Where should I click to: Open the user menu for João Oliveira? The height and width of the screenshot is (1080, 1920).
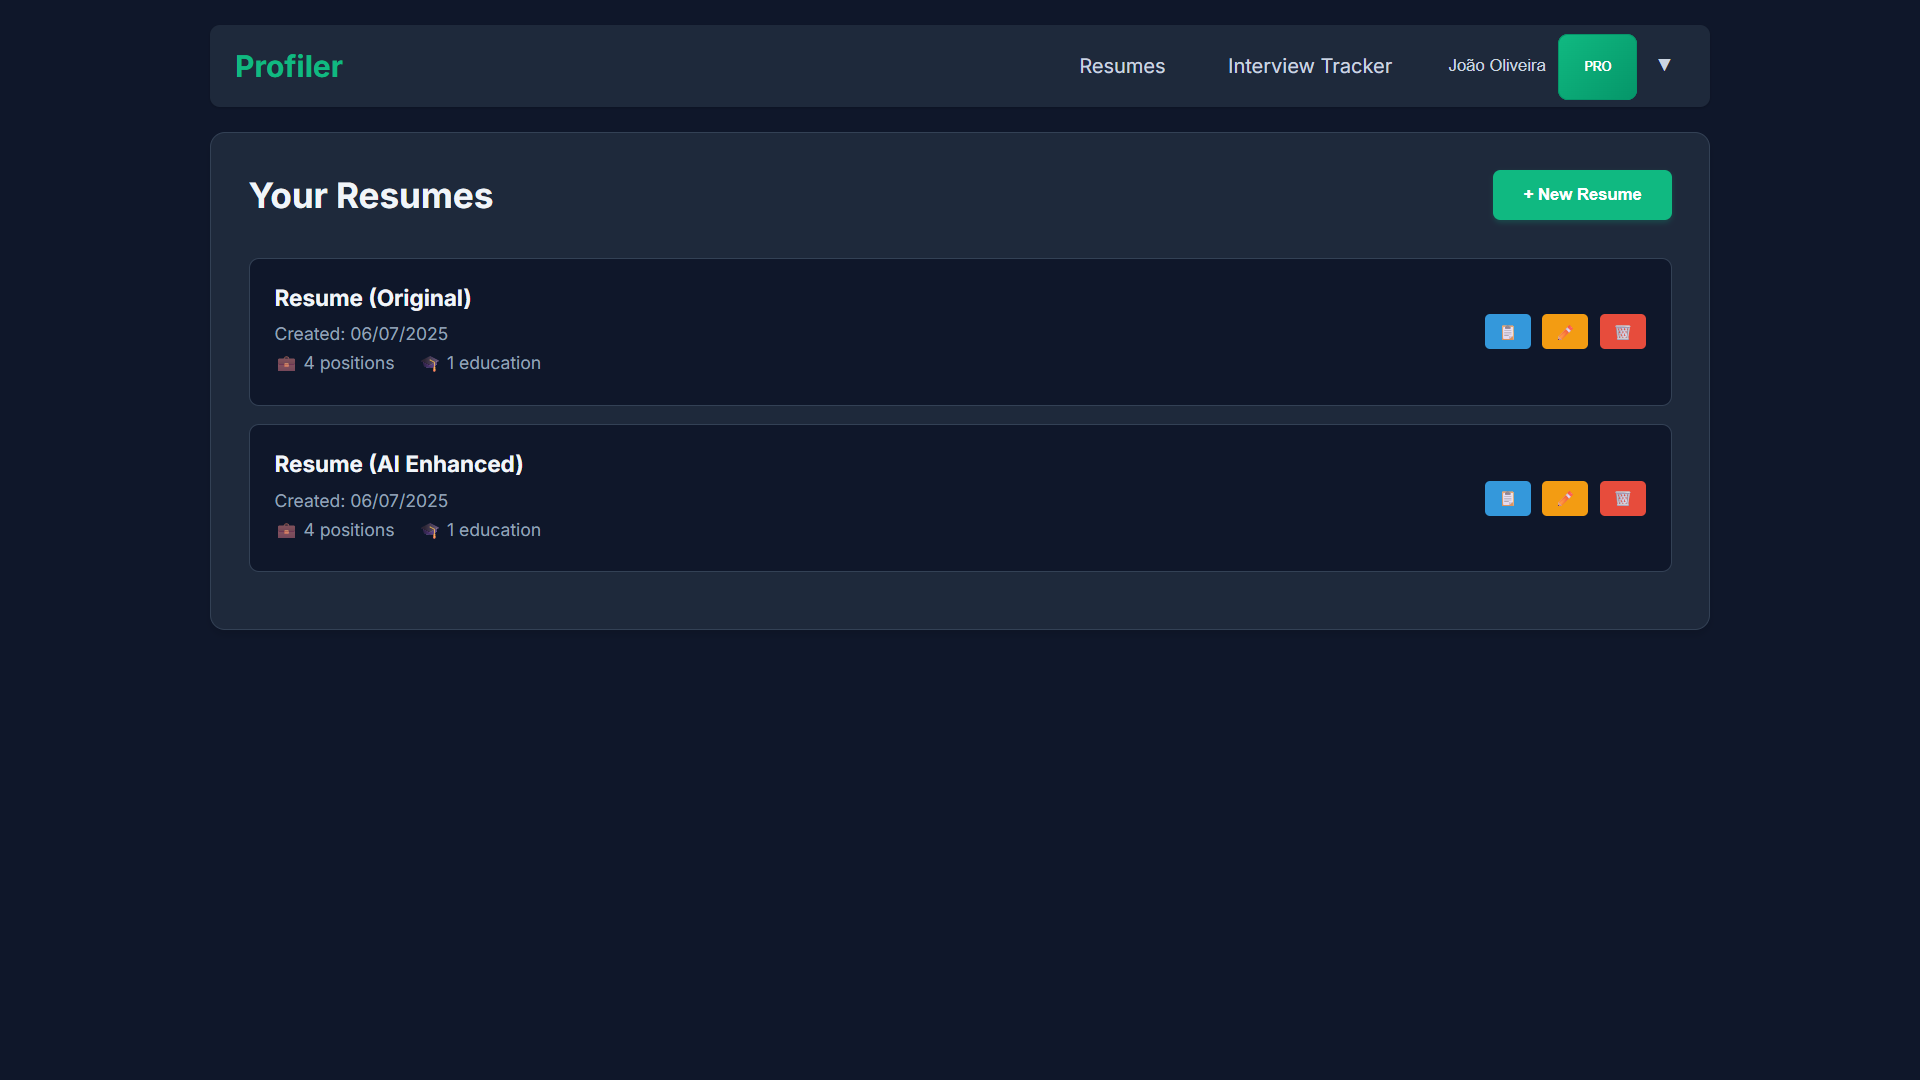coord(1496,65)
